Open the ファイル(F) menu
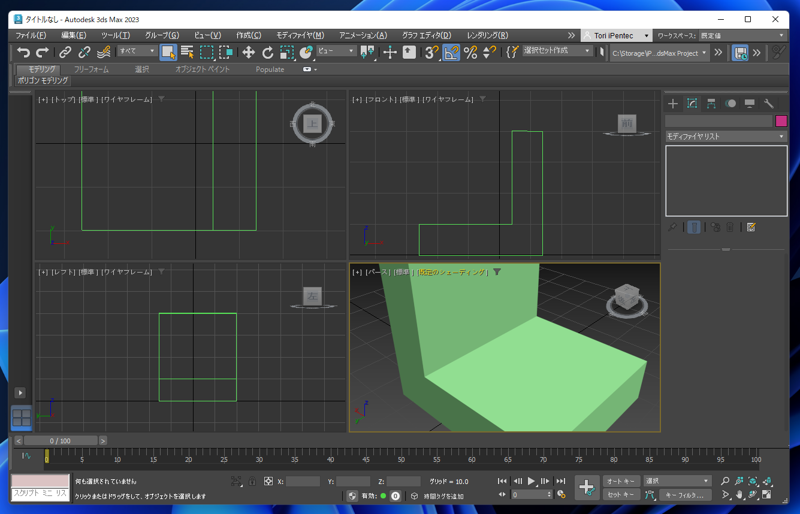Screen dimensions: 800x514 point(31,35)
